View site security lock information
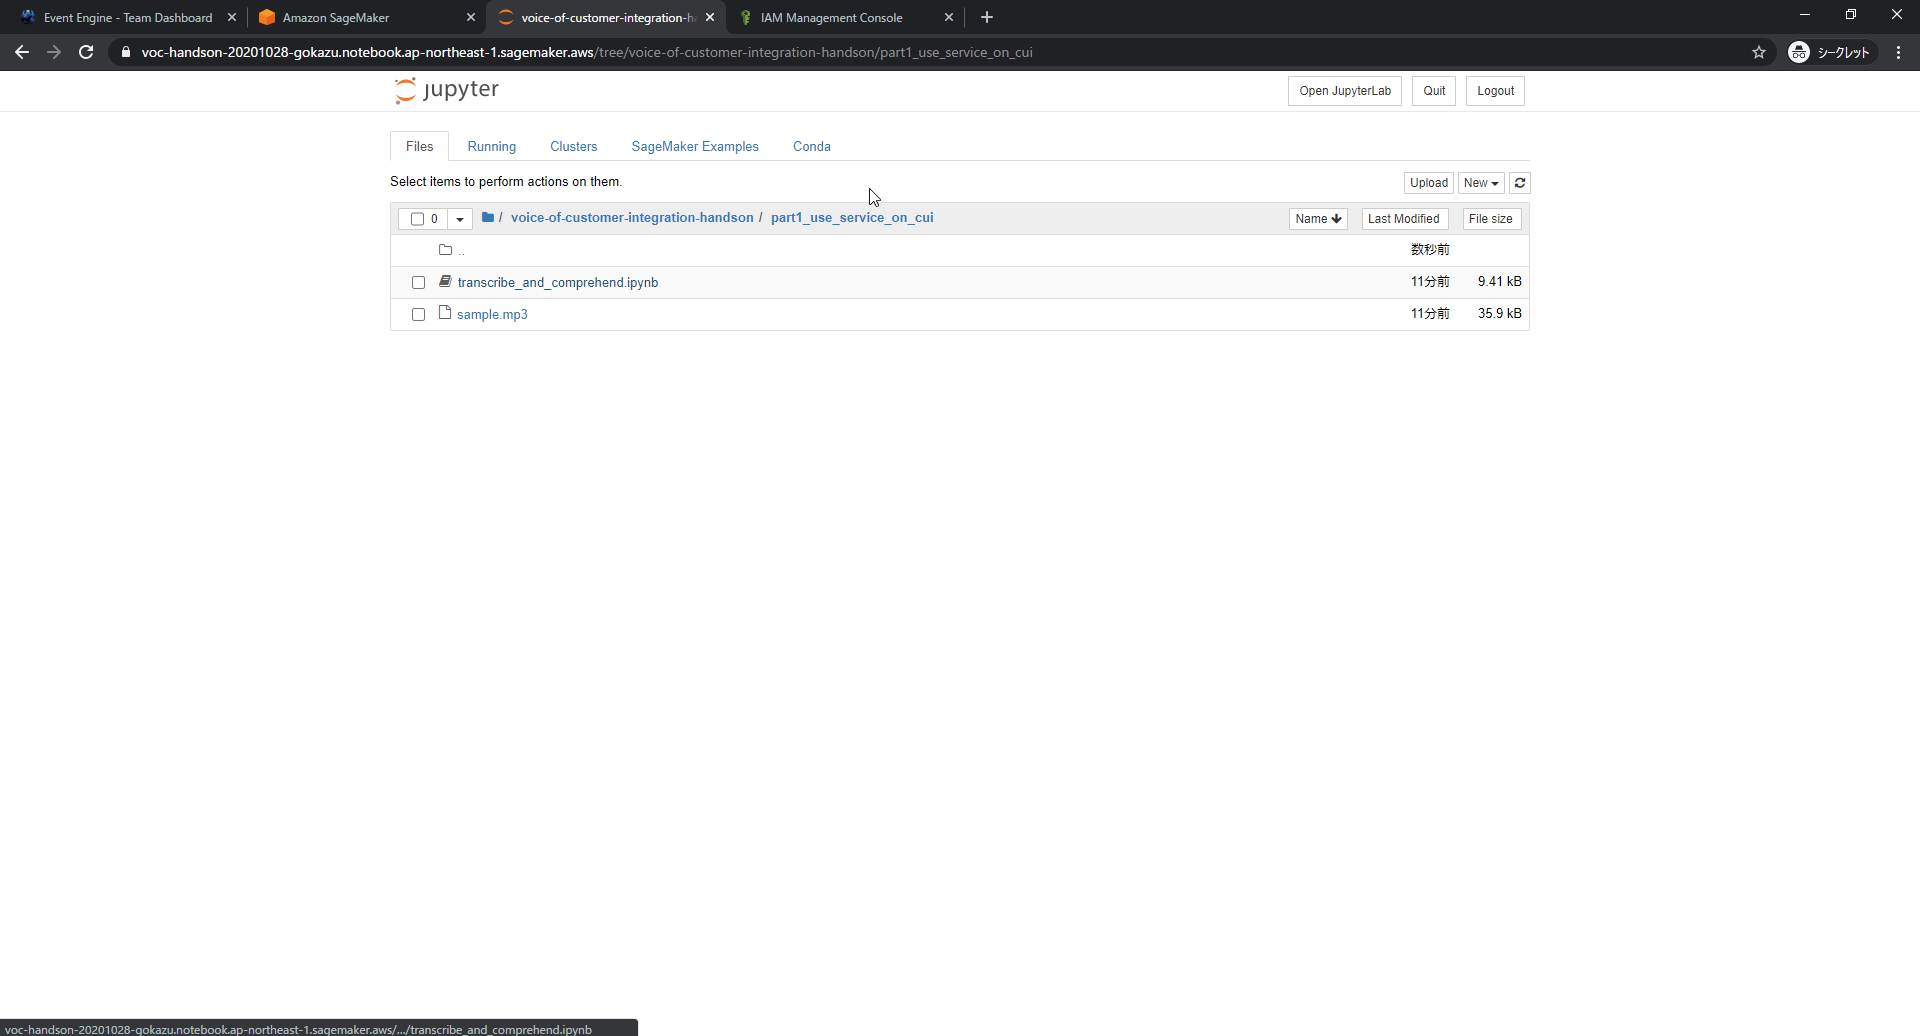Screen dimensions: 1920x1036 pos(126,52)
